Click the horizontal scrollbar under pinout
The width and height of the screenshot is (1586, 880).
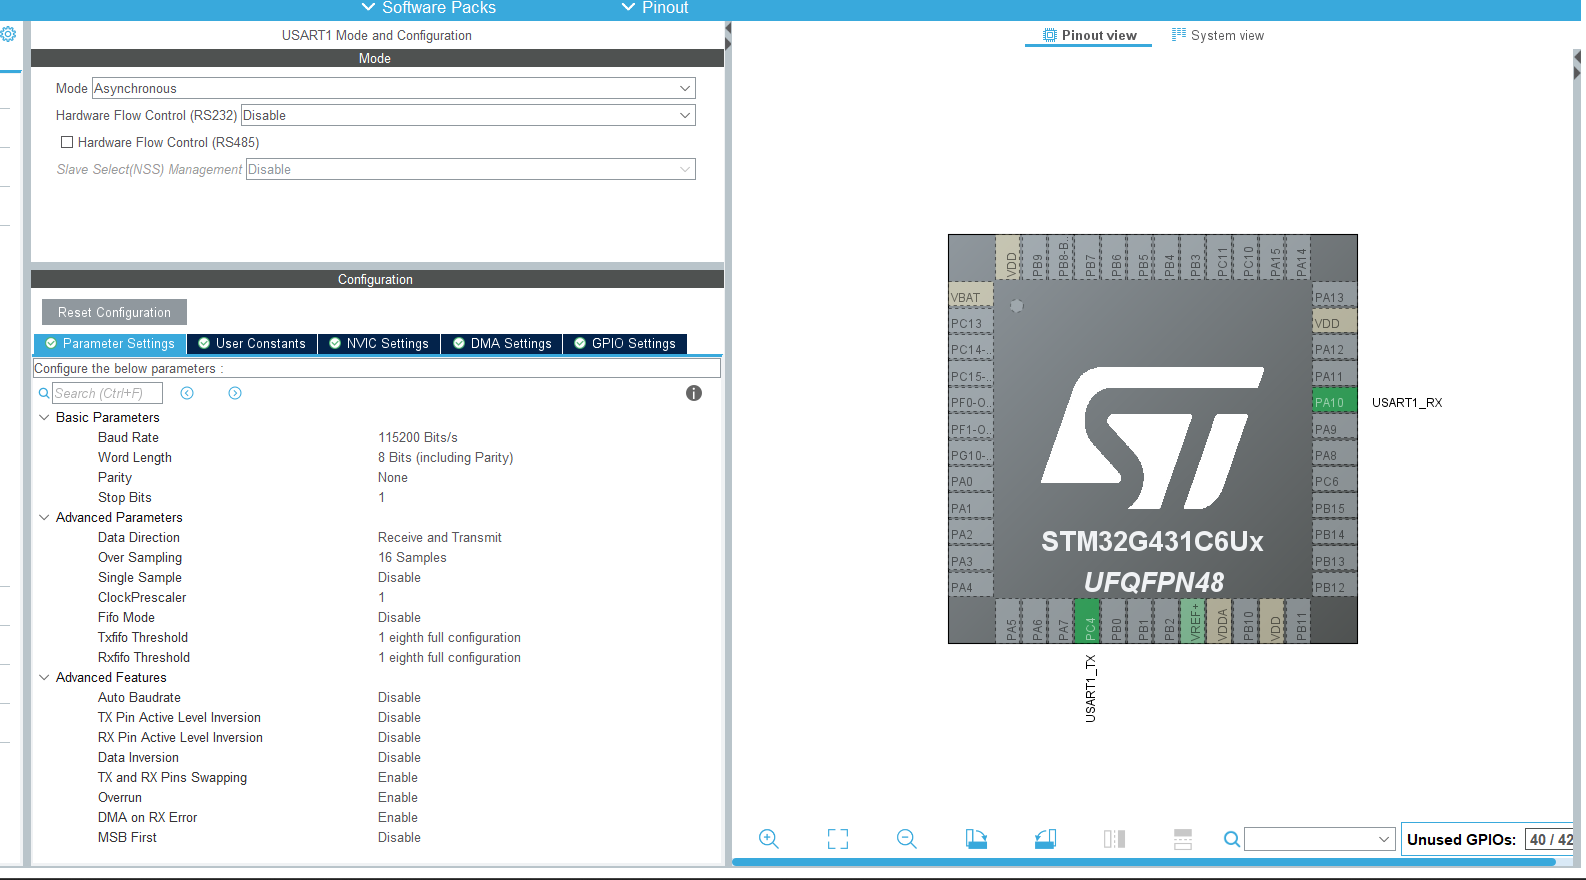1144,862
